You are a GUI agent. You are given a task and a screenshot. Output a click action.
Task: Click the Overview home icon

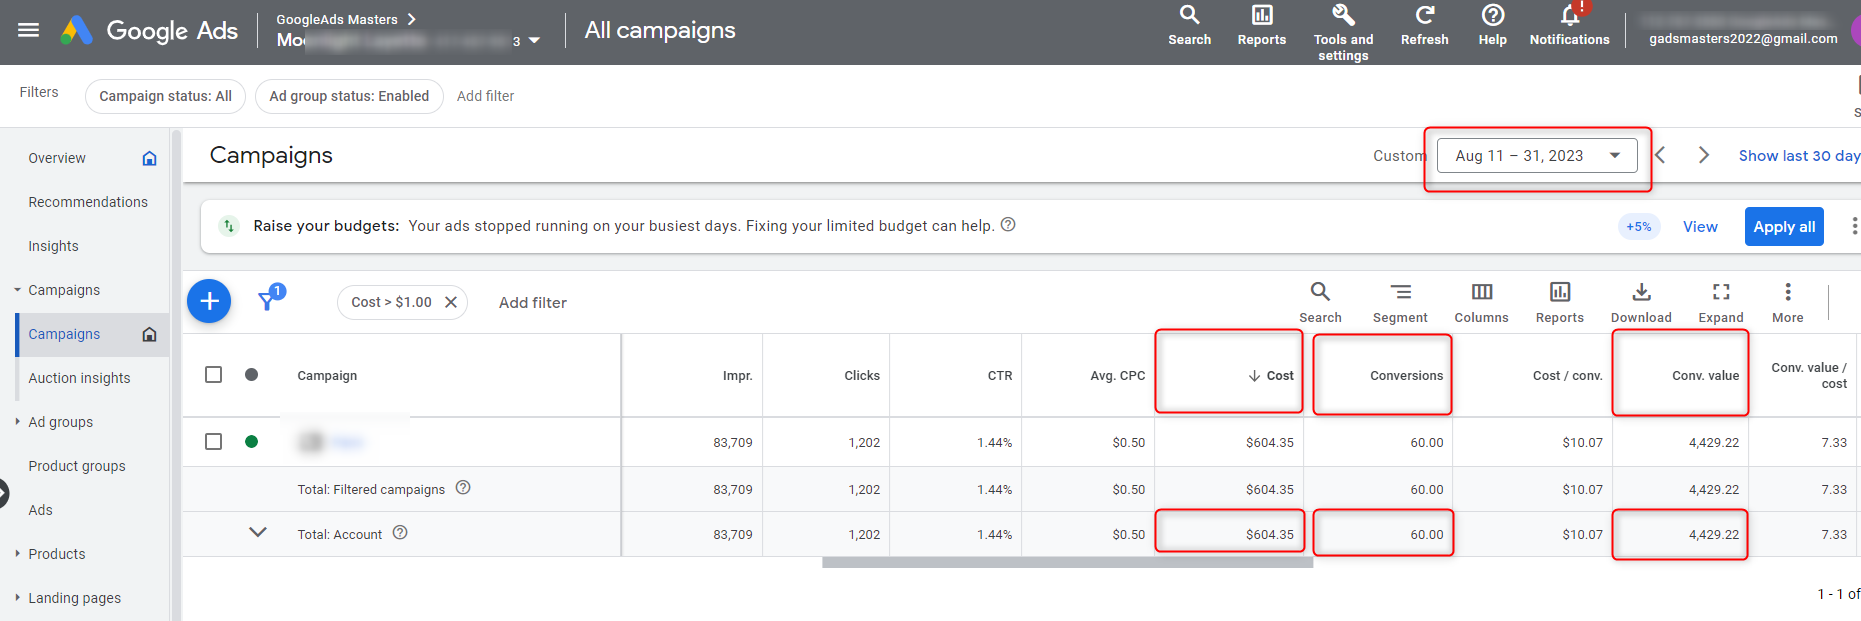(149, 158)
